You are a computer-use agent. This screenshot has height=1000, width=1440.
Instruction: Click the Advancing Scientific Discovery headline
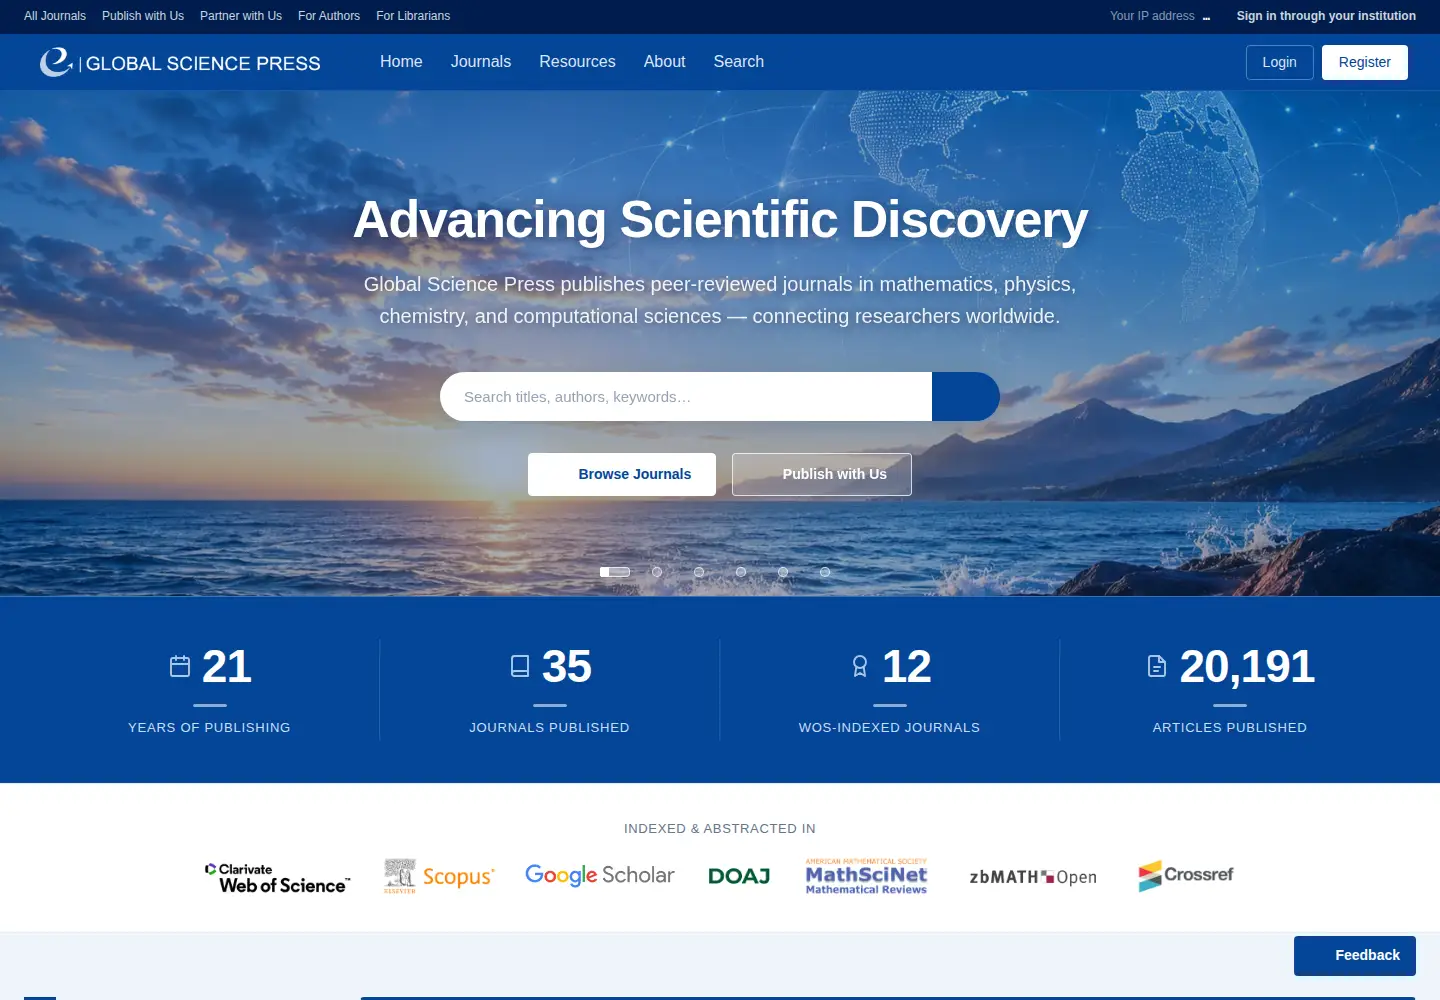[x=720, y=220]
